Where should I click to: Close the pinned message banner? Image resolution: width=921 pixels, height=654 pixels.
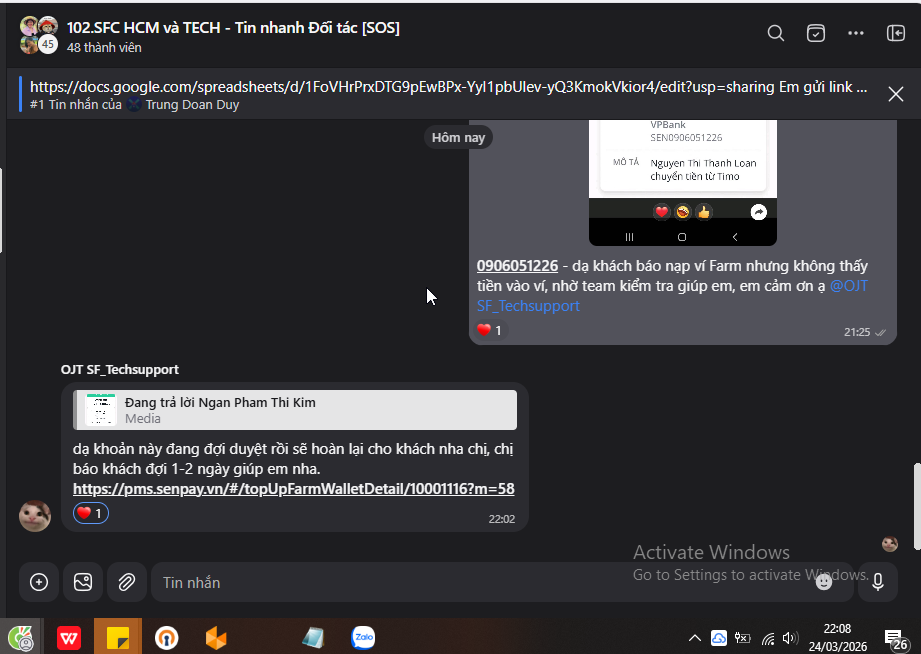coord(896,94)
